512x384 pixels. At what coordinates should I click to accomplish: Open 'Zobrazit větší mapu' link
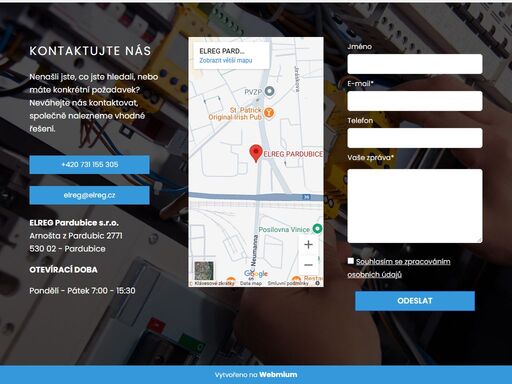(x=226, y=60)
